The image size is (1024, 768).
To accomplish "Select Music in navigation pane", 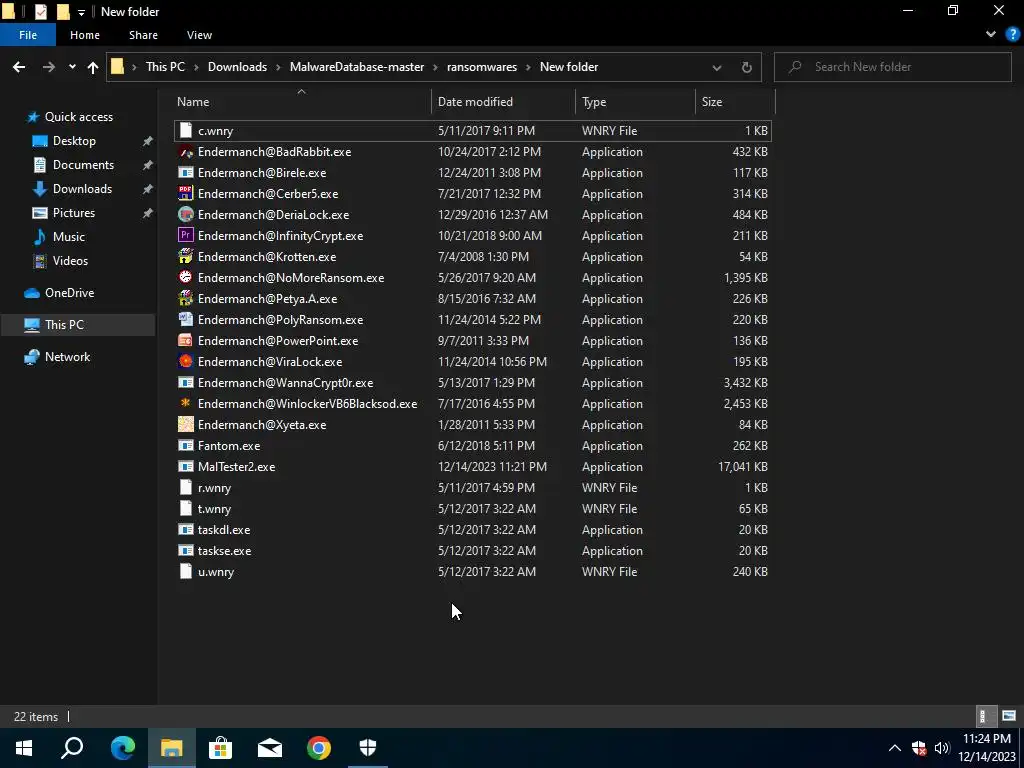I will [x=69, y=236].
